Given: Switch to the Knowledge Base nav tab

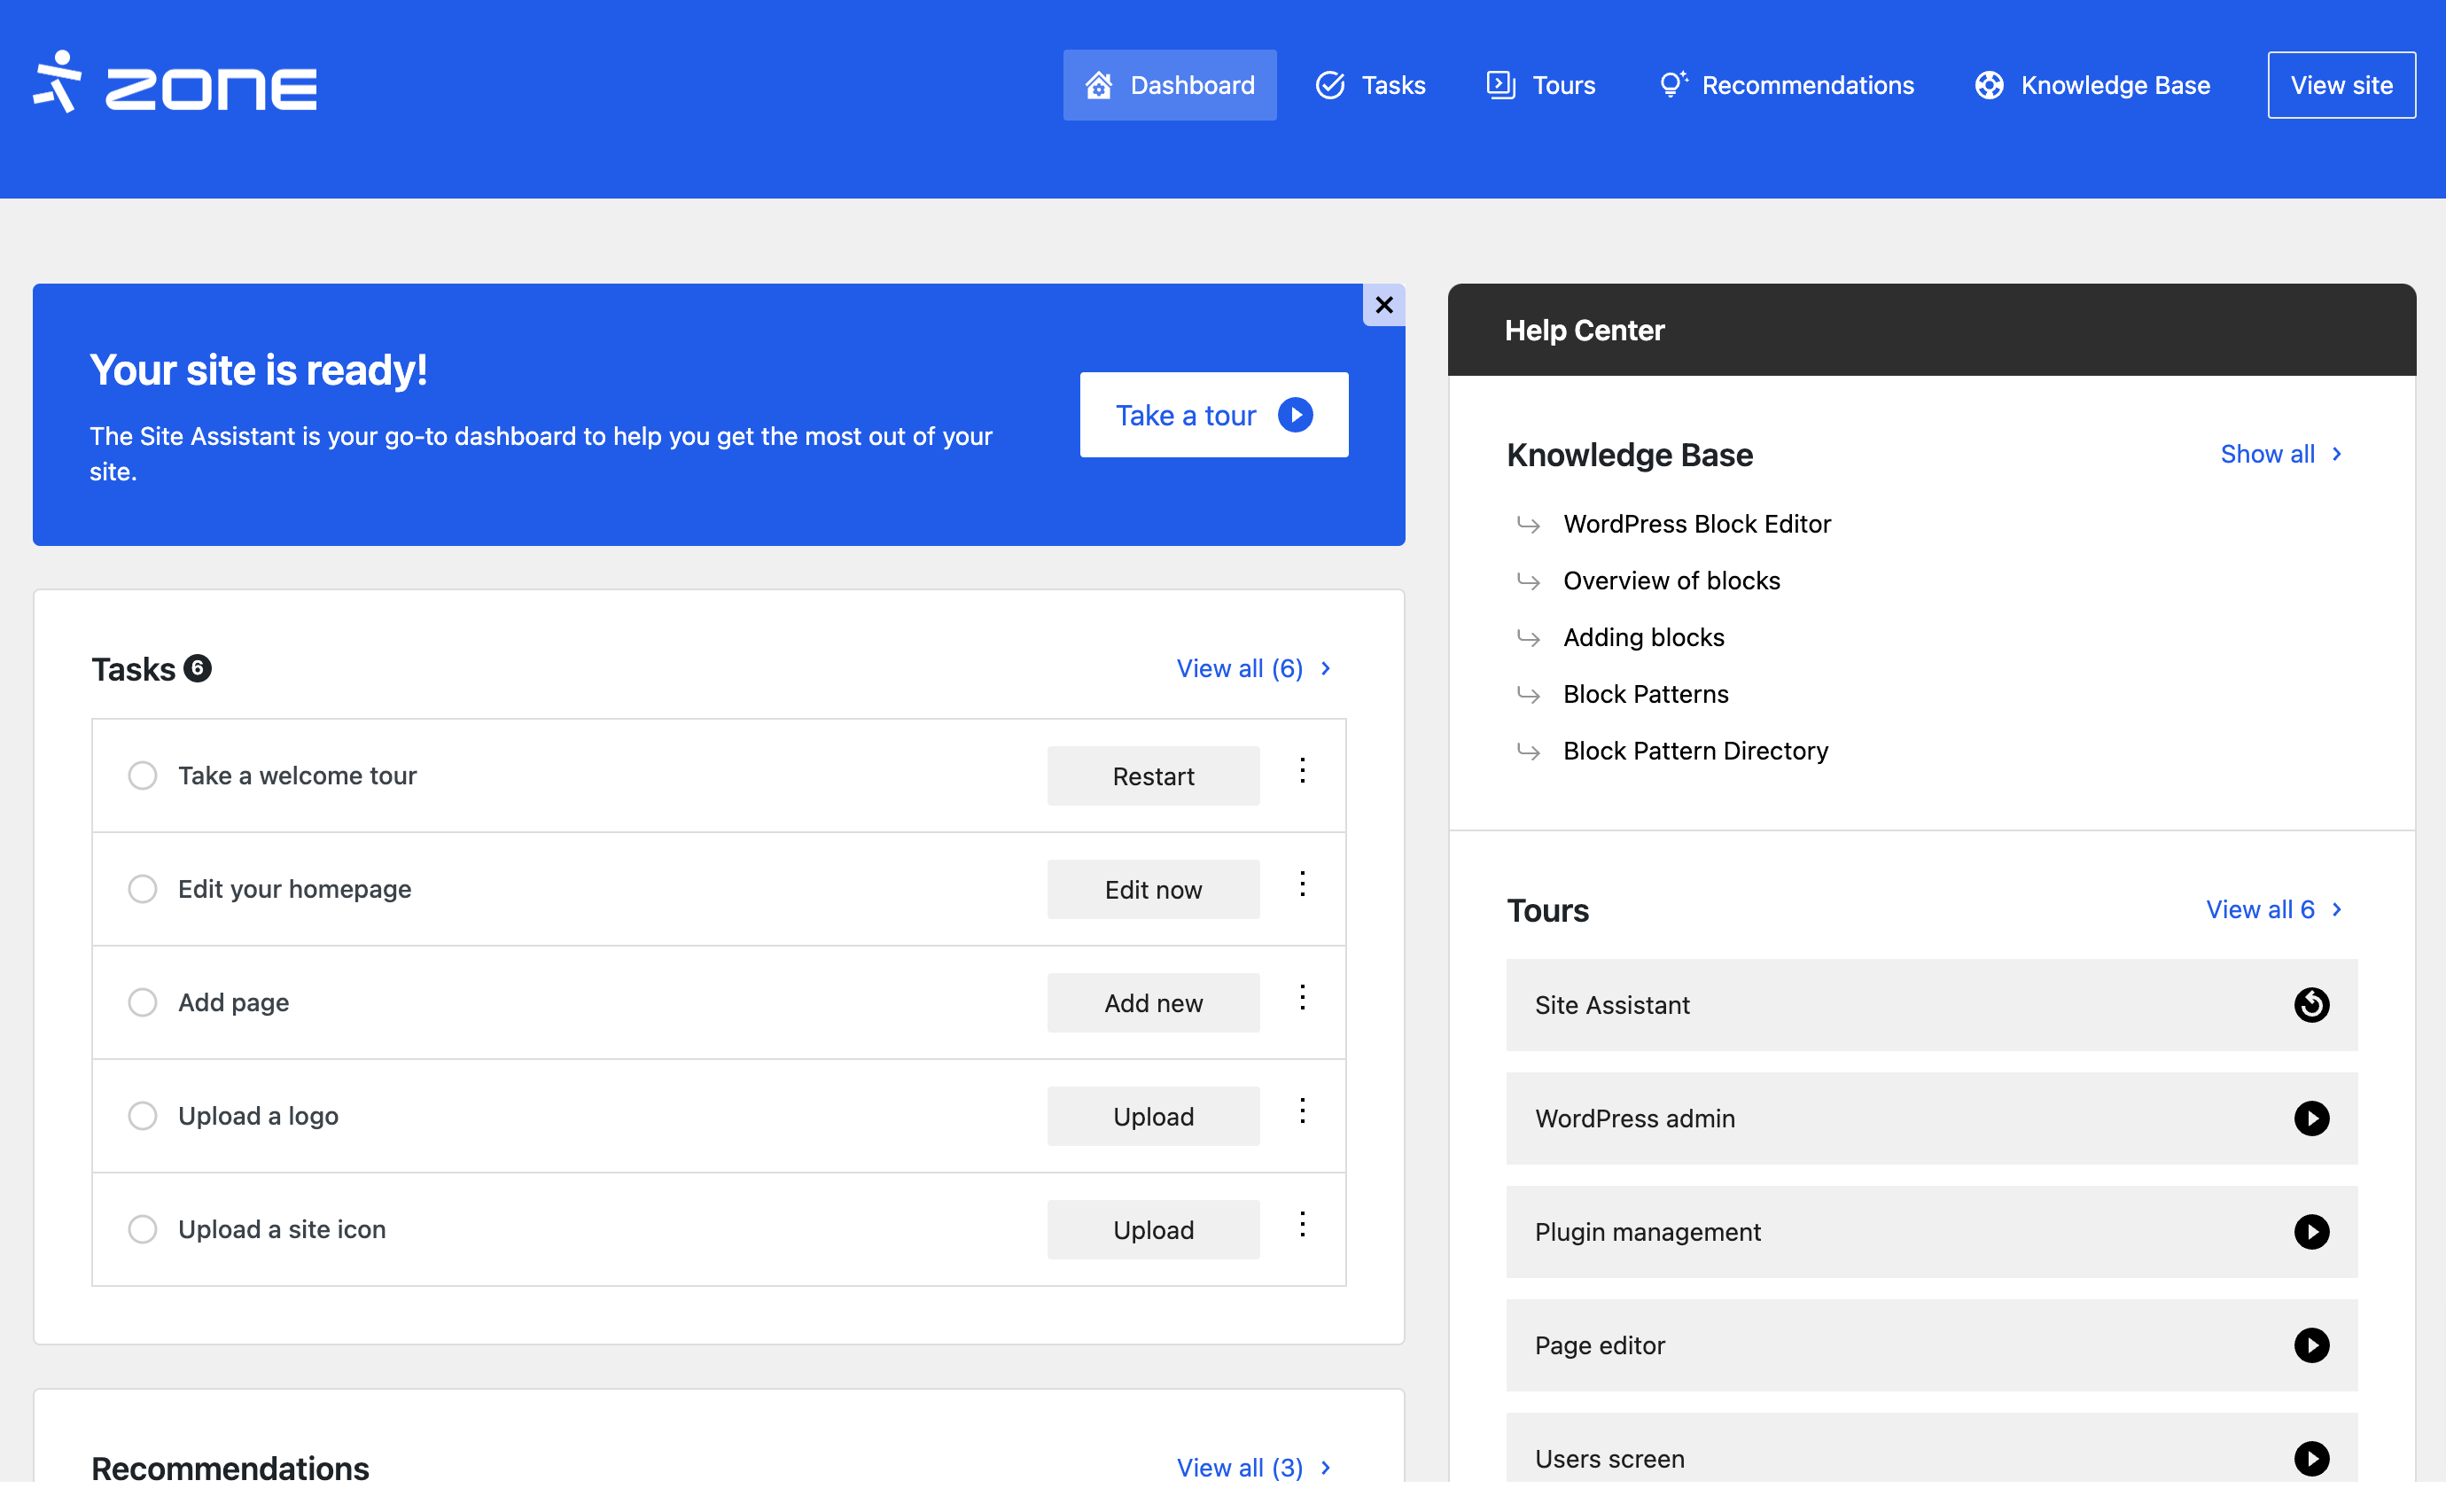Looking at the screenshot, I should pyautogui.click(x=2092, y=85).
